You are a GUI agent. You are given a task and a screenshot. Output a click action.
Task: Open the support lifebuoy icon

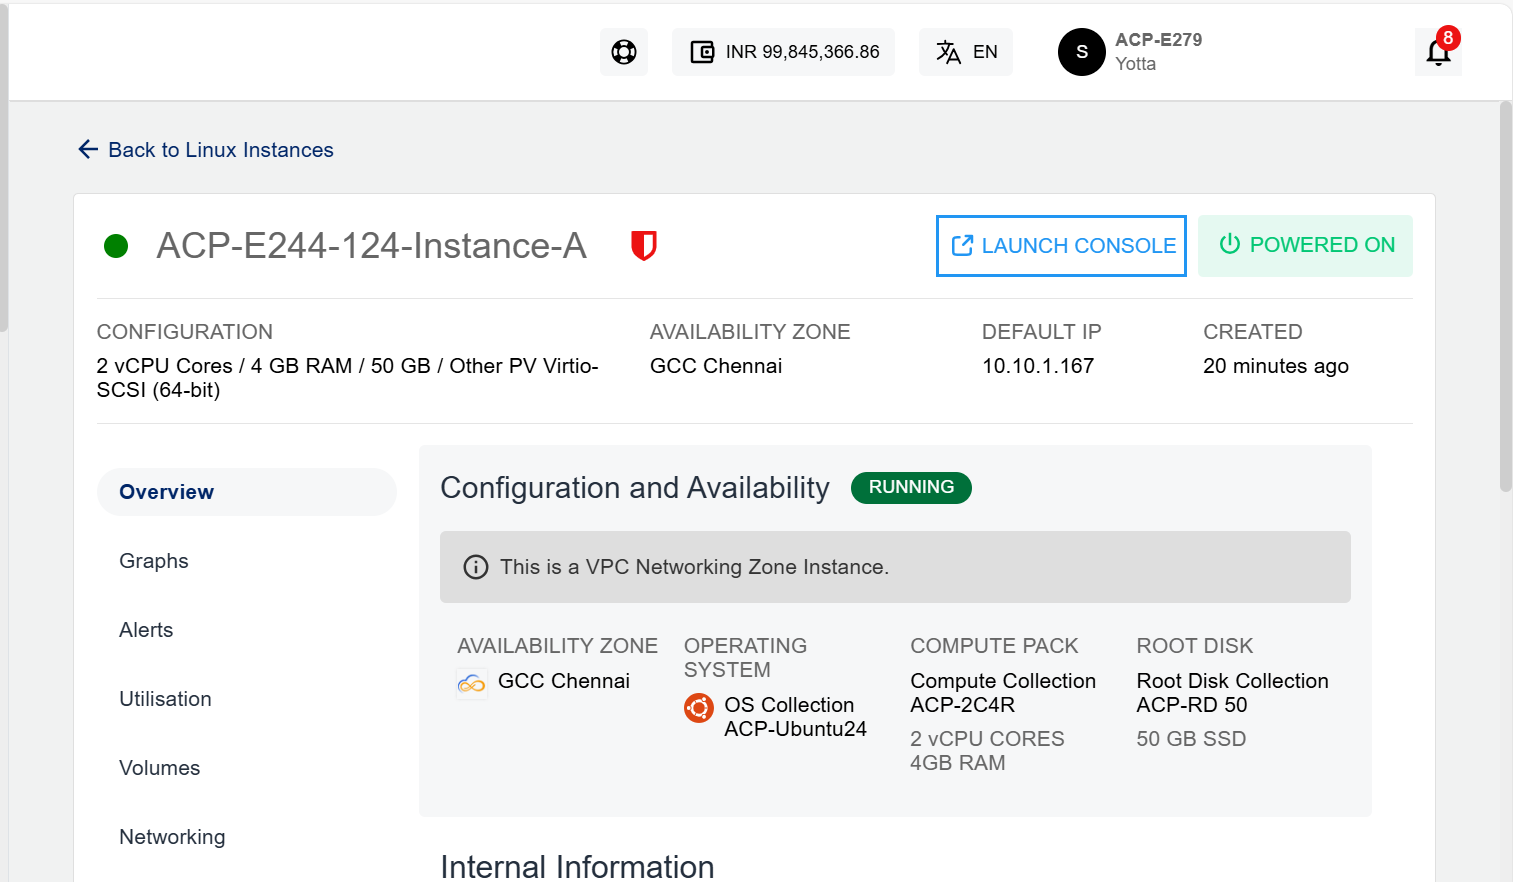pos(624,52)
